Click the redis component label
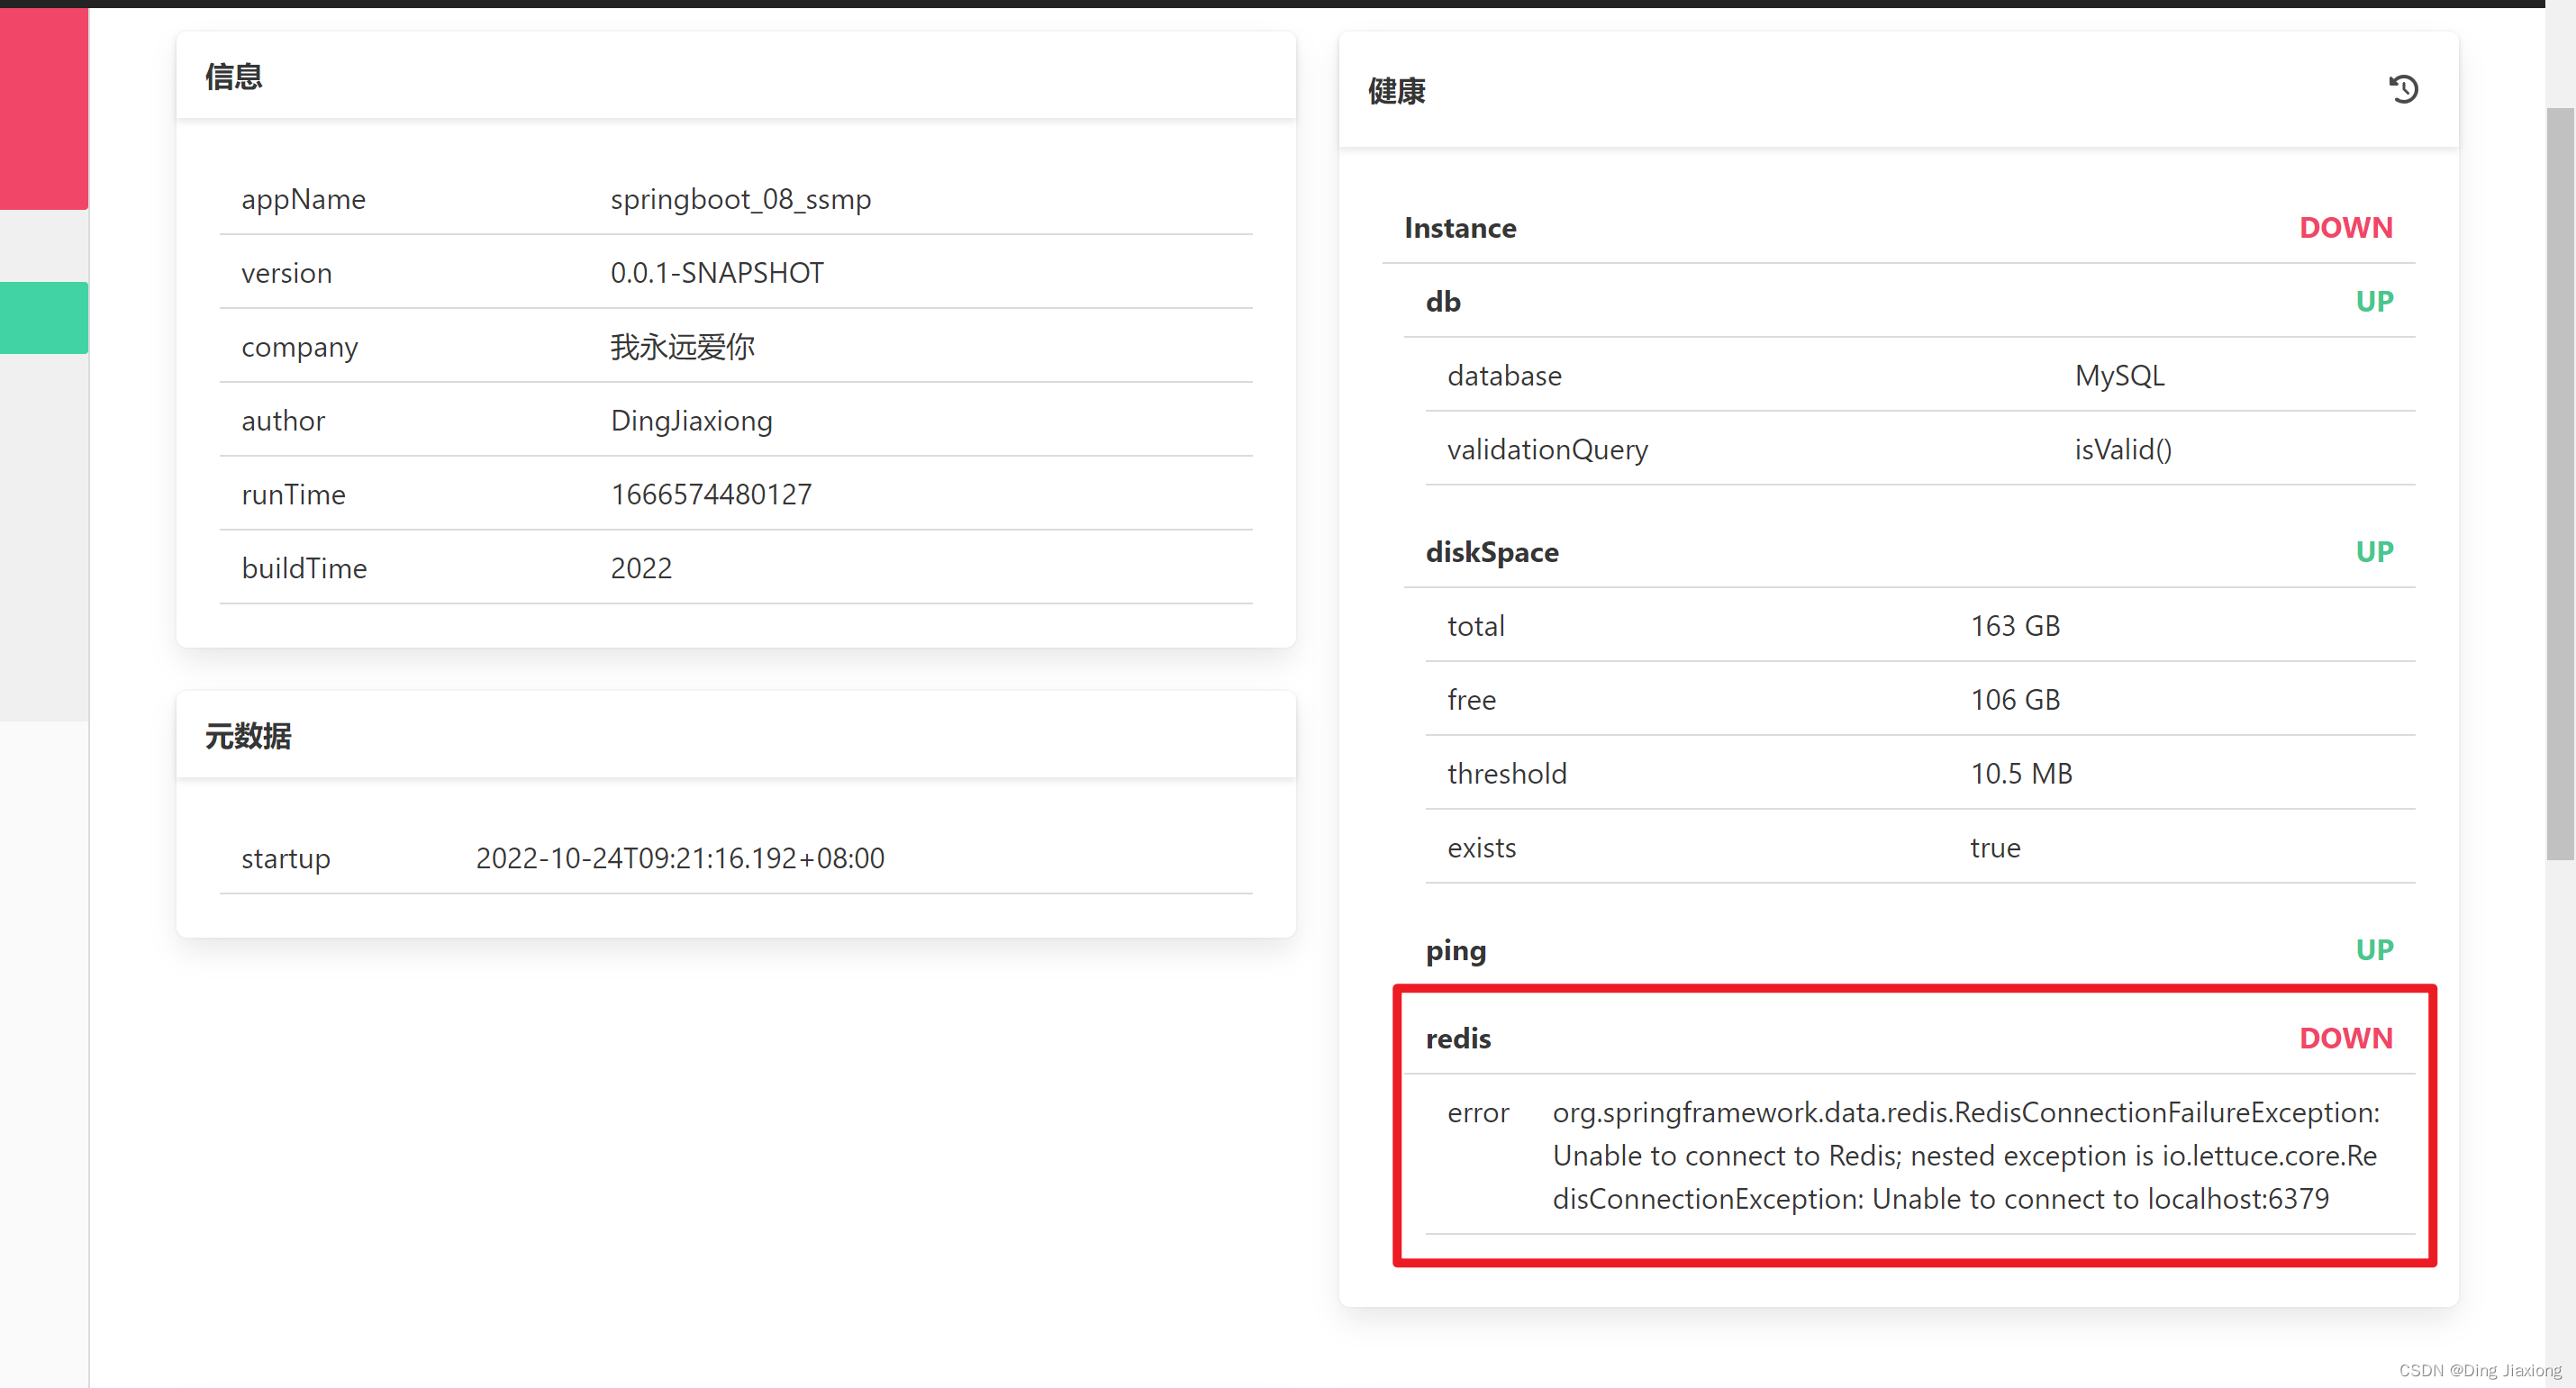The width and height of the screenshot is (2576, 1388). click(1458, 1039)
